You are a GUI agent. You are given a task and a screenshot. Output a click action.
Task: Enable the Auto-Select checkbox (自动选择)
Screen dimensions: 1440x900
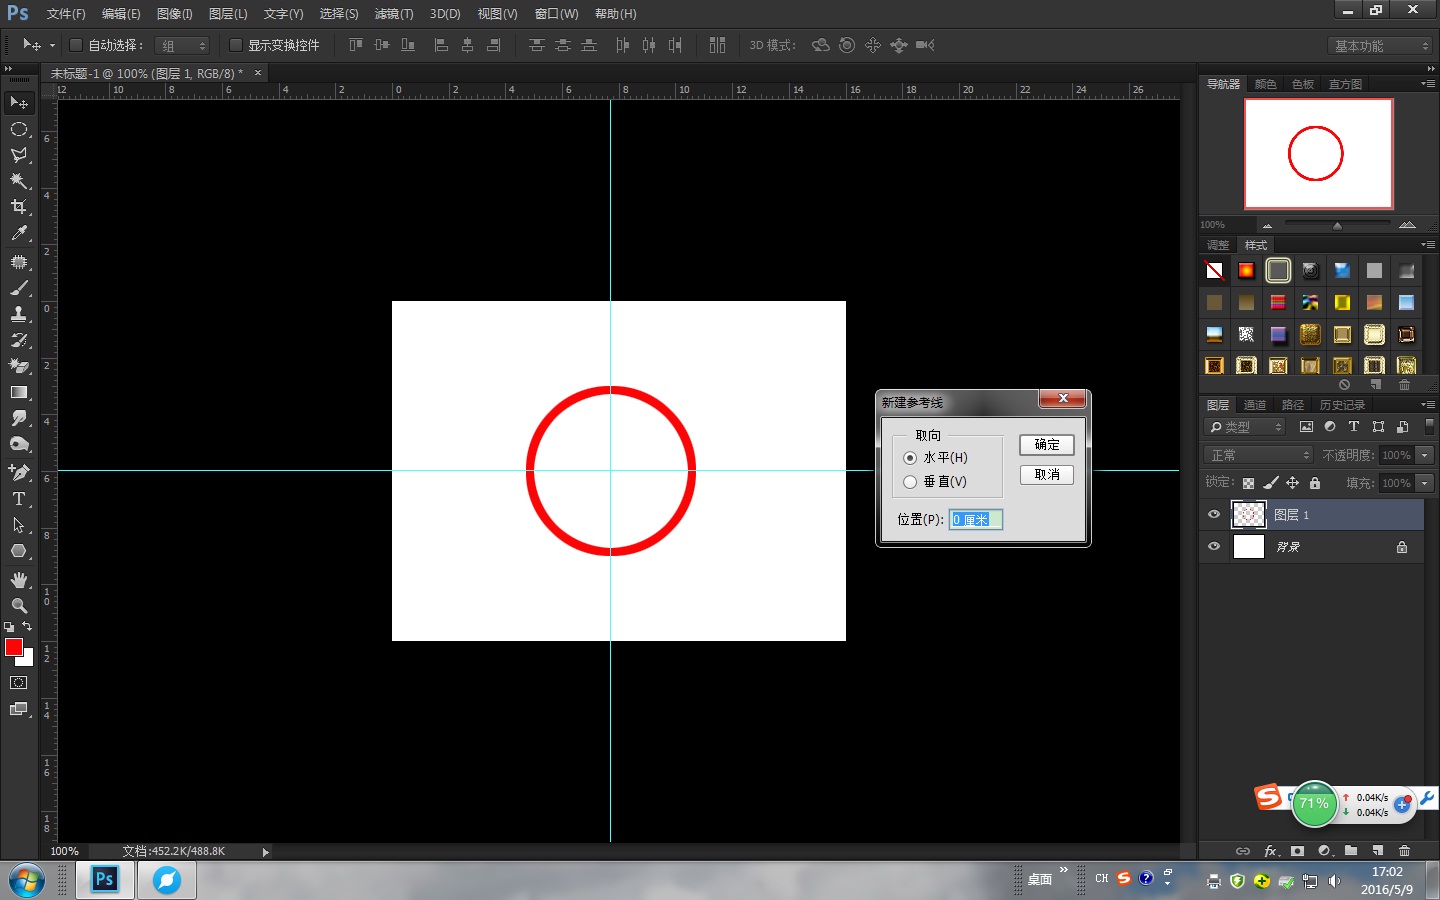[75, 45]
